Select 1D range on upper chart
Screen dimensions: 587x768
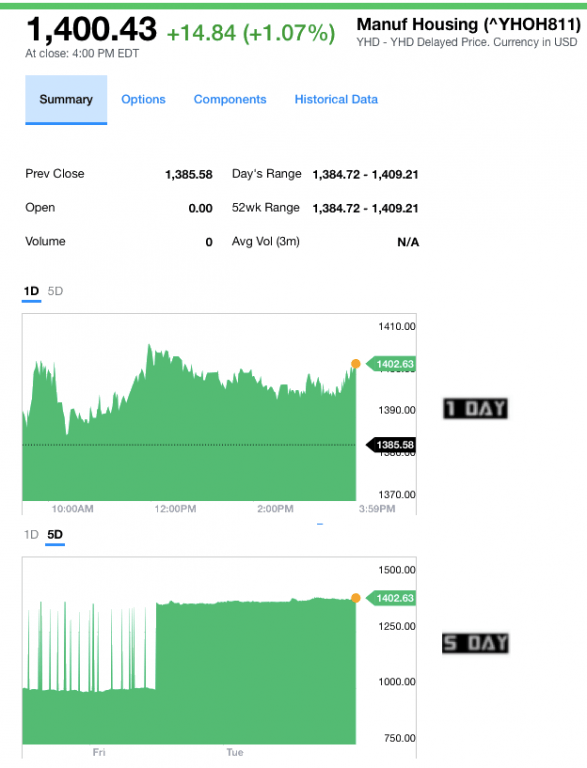pos(31,291)
